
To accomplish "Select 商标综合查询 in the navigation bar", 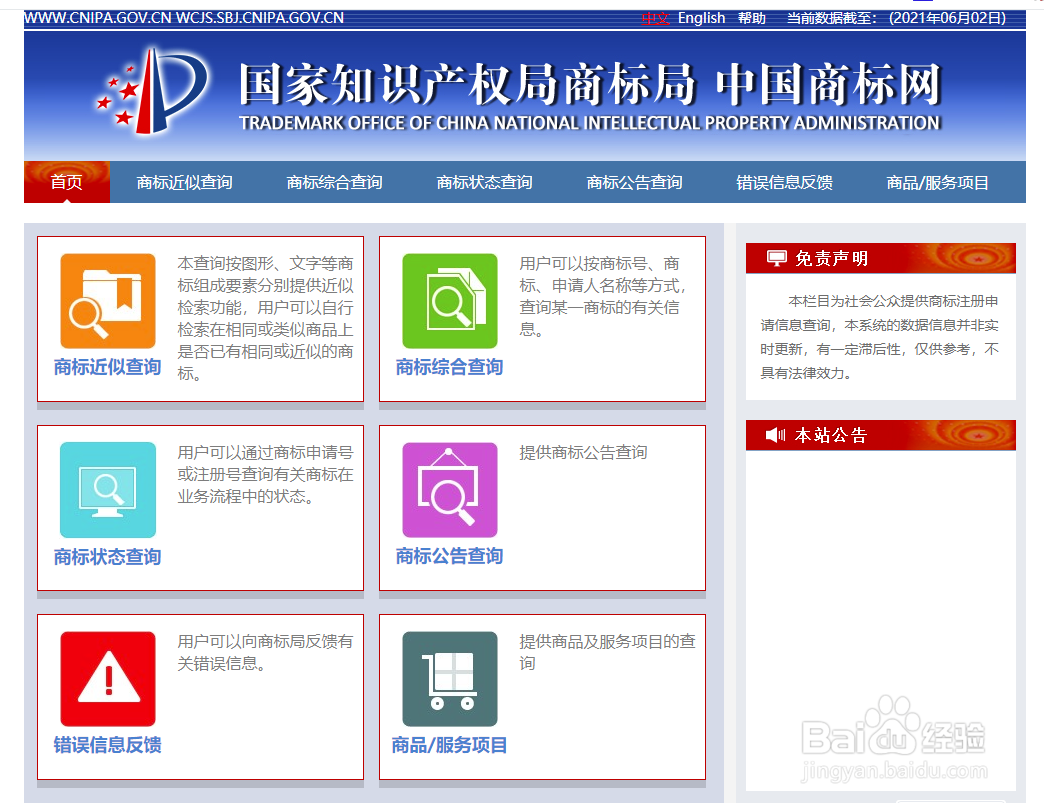I will pyautogui.click(x=334, y=182).
